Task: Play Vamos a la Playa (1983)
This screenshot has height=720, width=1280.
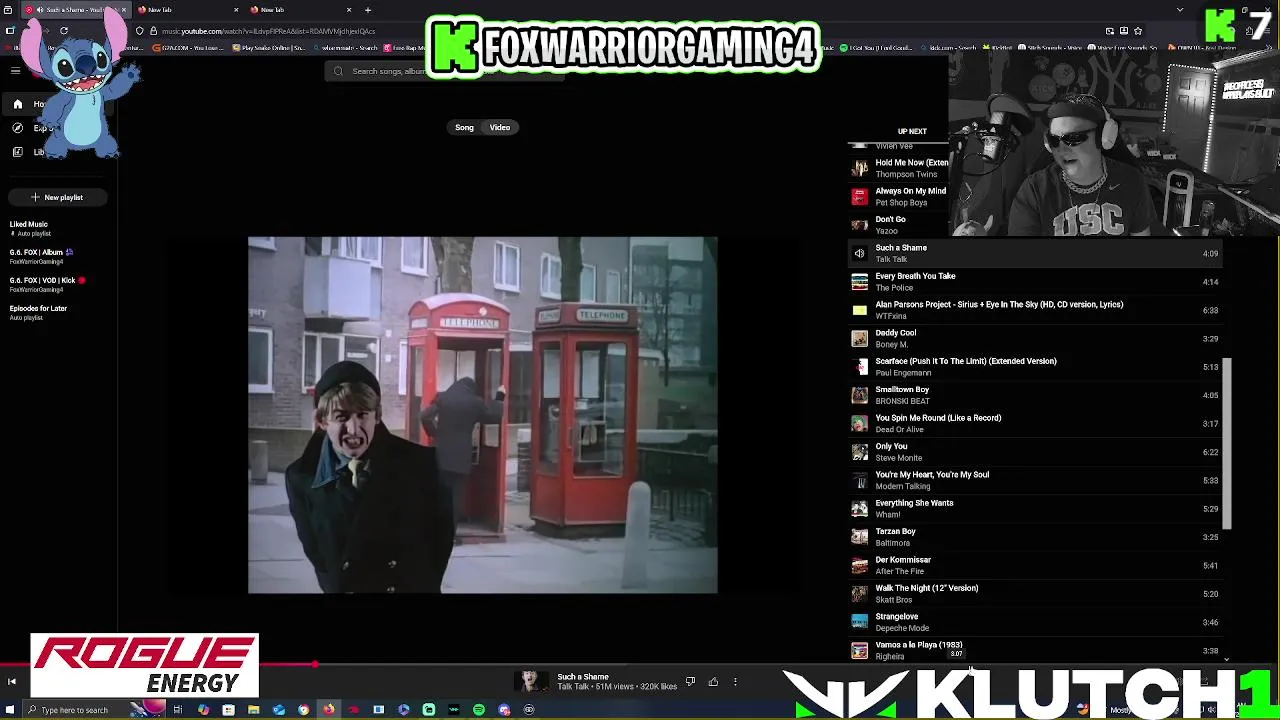Action: pos(1036,650)
